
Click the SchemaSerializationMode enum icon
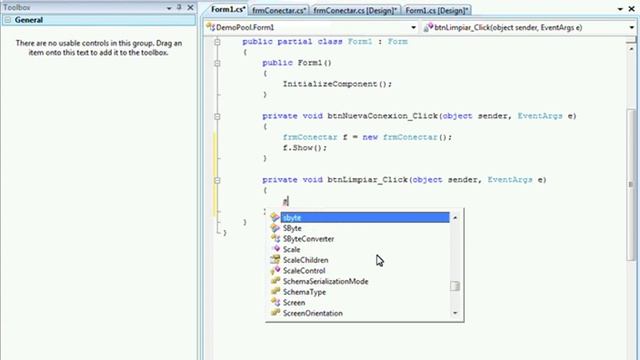(x=276, y=281)
